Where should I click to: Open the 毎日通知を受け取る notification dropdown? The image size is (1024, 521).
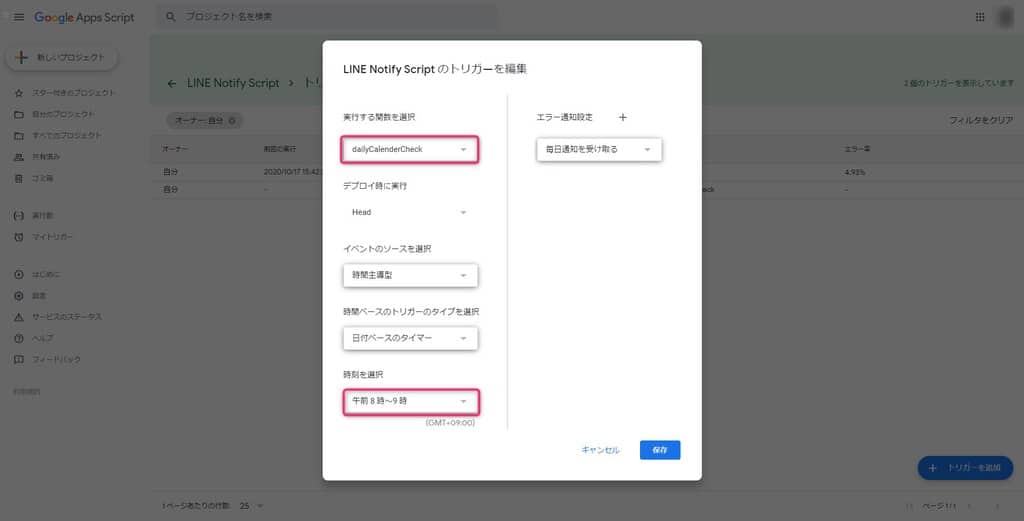[599, 150]
